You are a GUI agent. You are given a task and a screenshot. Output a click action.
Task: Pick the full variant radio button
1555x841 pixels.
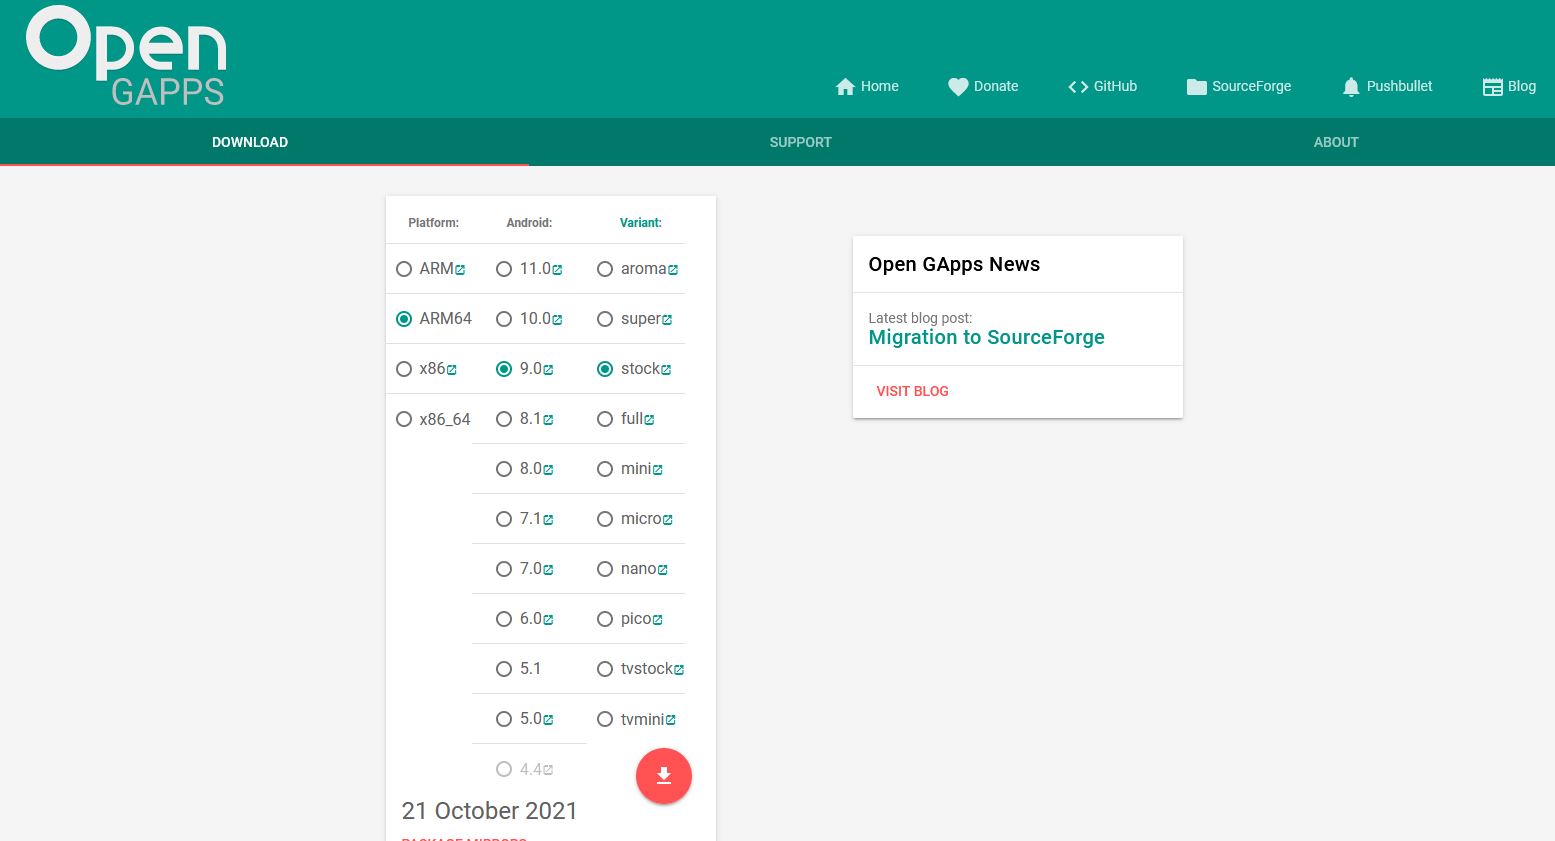[x=605, y=419]
